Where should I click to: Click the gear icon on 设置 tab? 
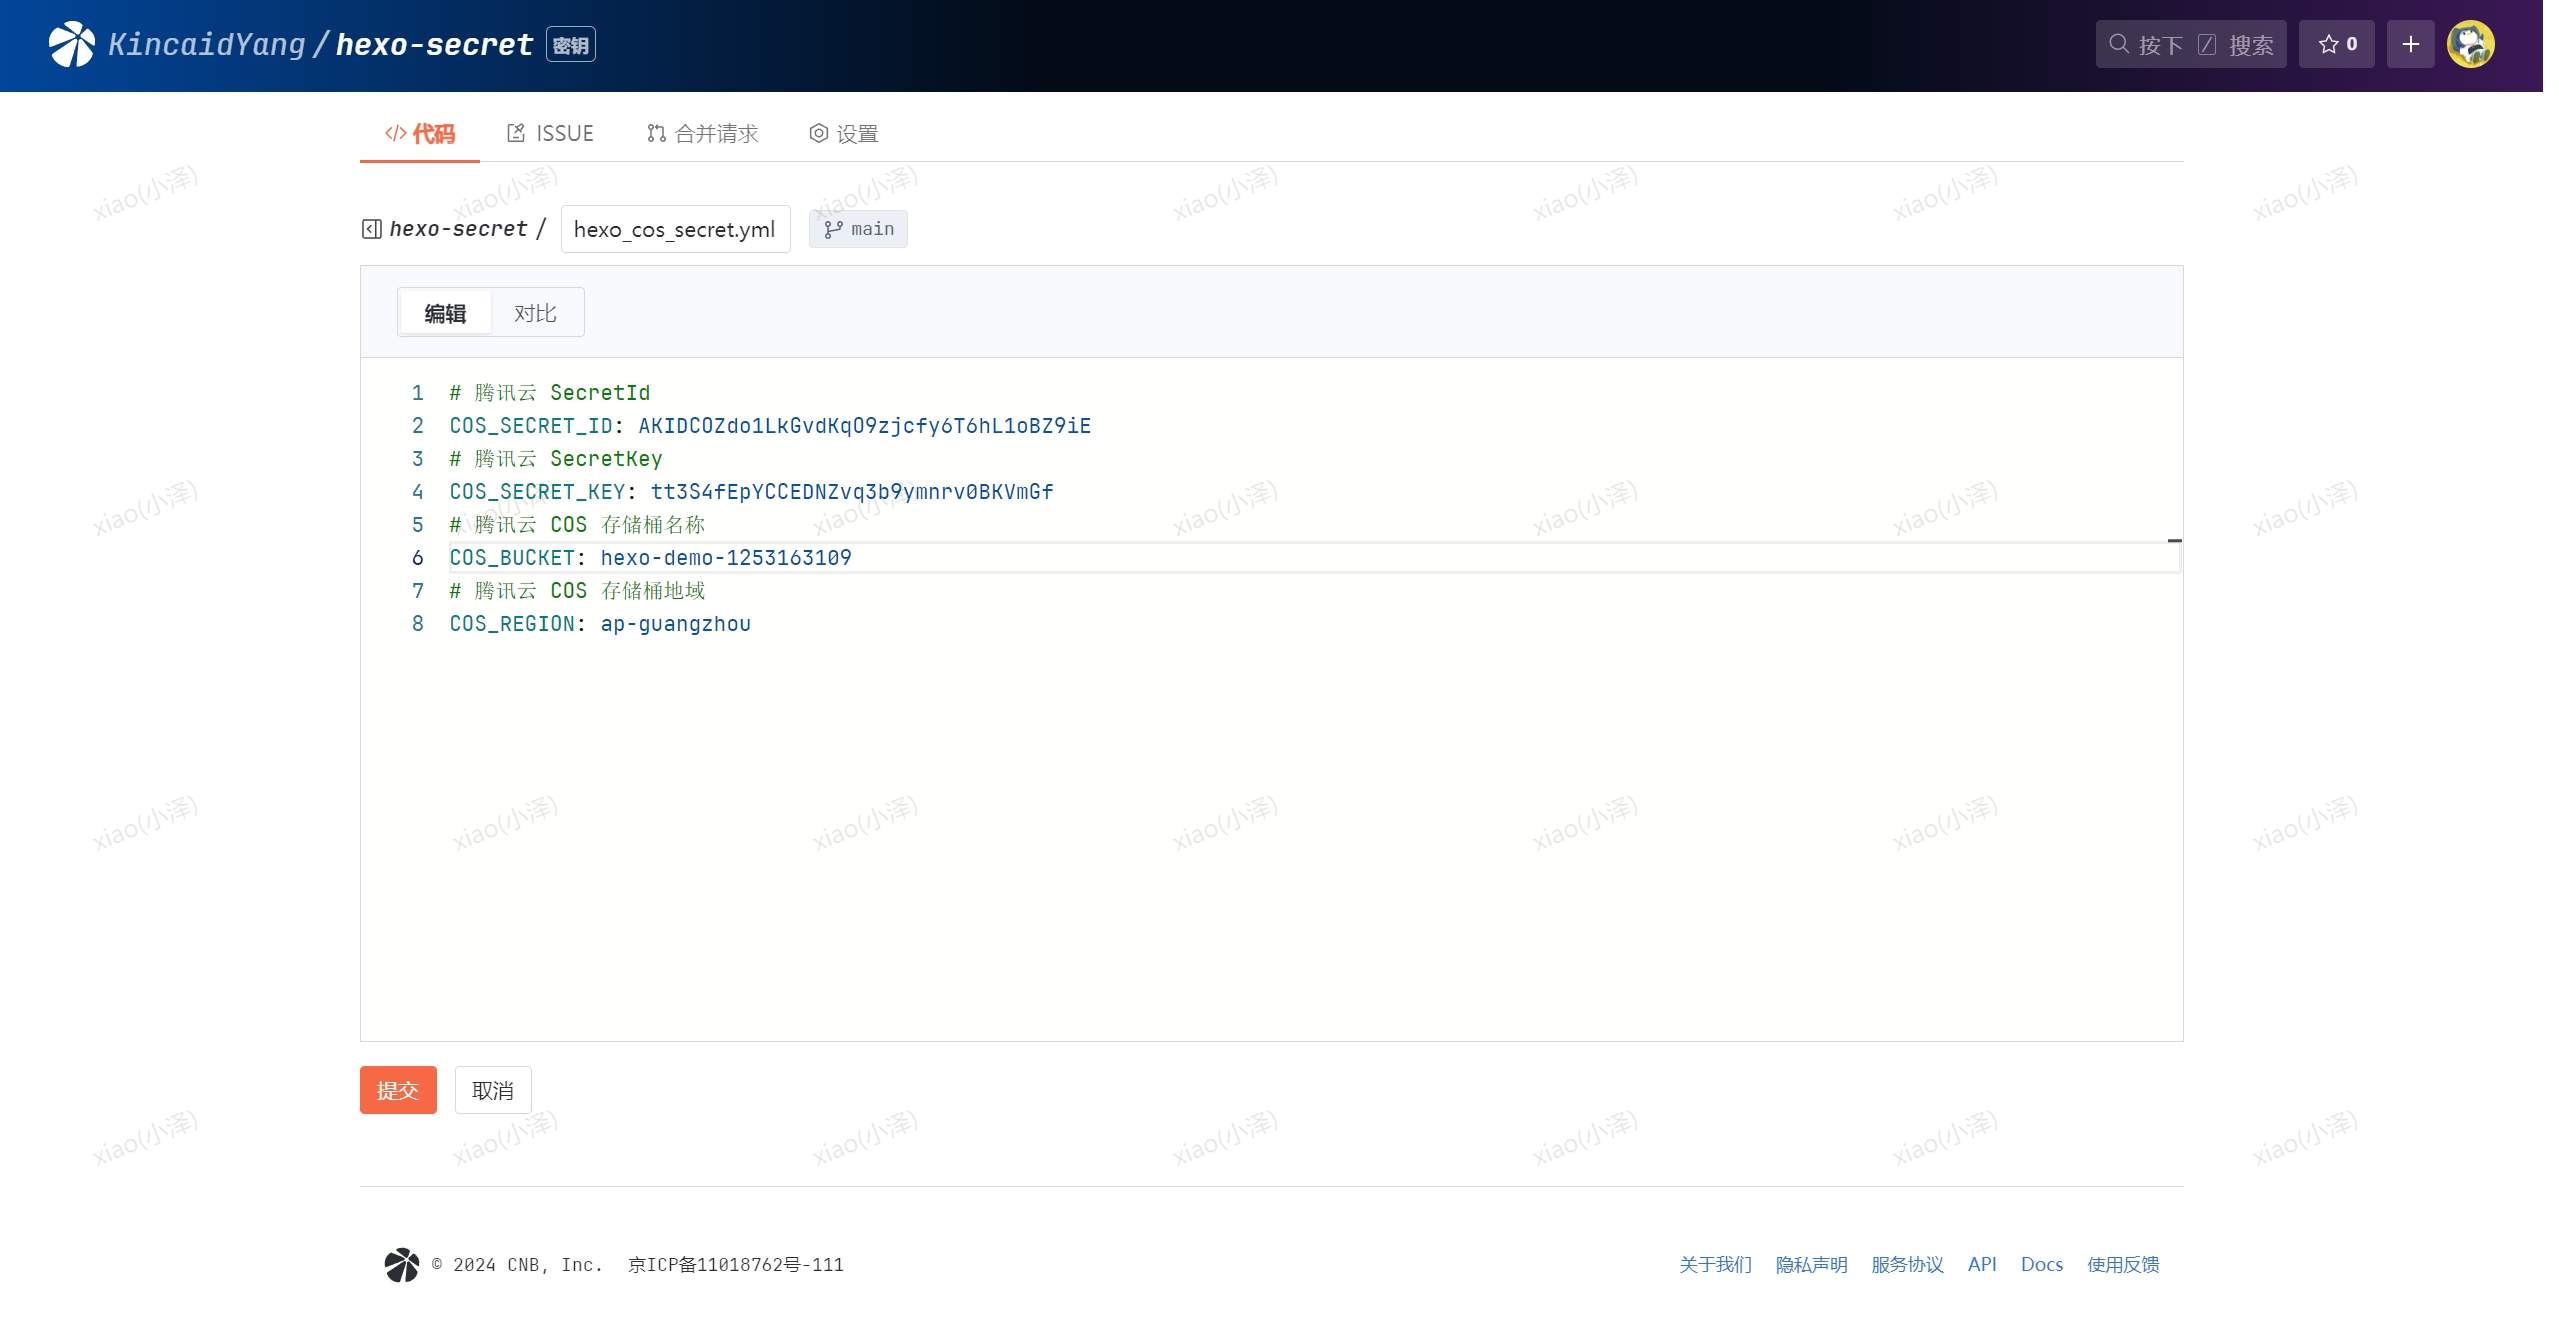coord(818,133)
